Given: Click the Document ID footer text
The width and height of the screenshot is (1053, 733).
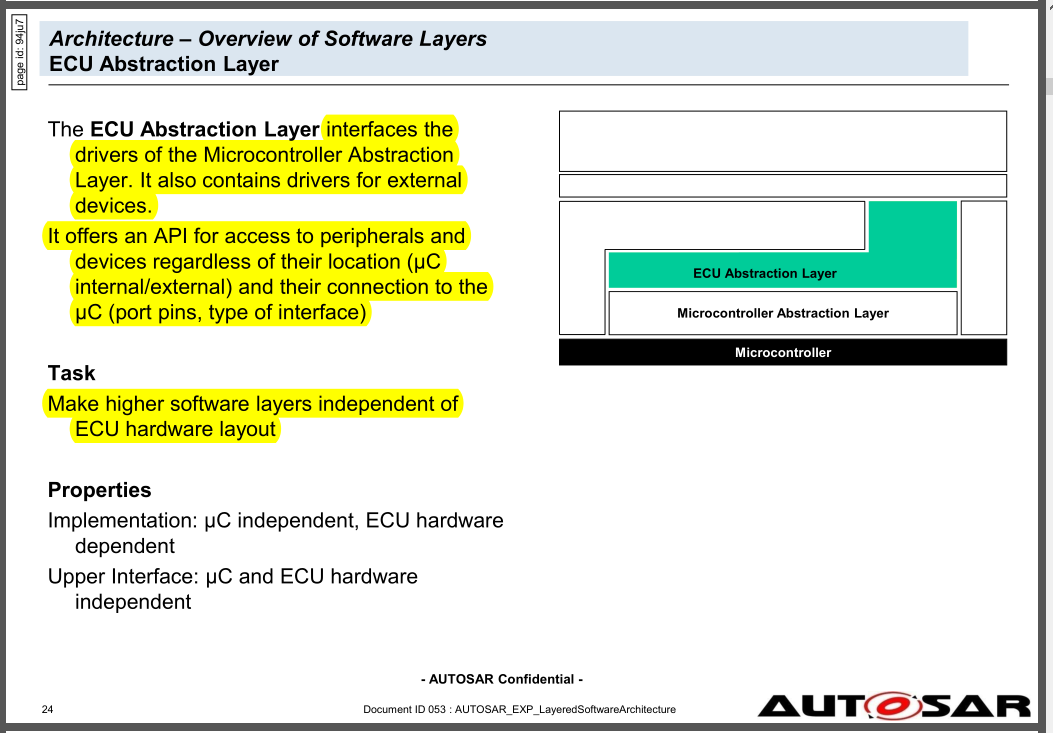Looking at the screenshot, I should click(x=520, y=708).
